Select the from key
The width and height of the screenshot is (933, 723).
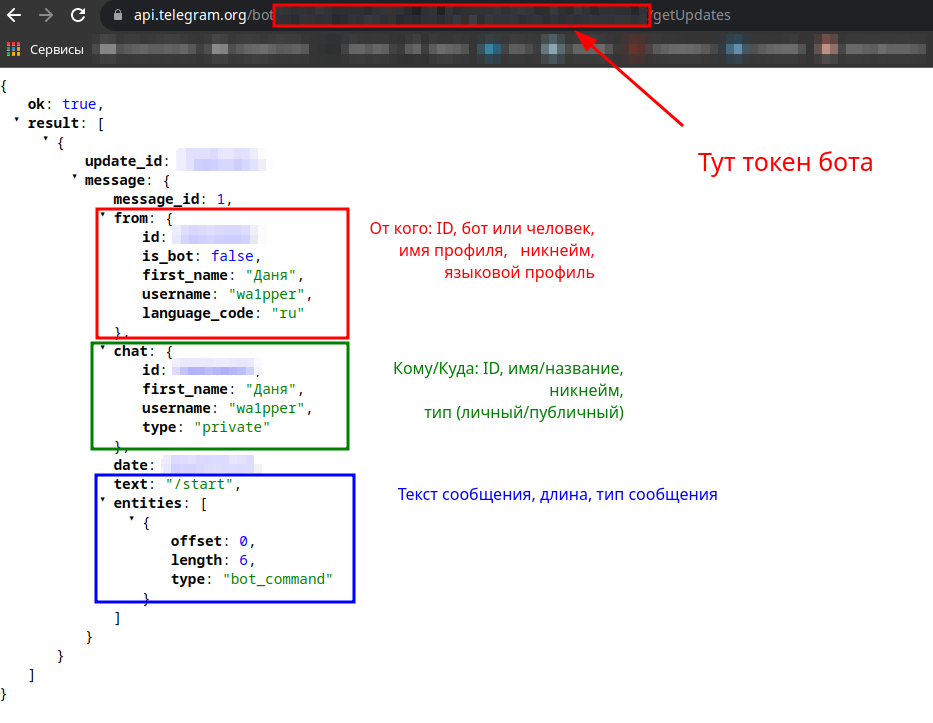(130, 218)
